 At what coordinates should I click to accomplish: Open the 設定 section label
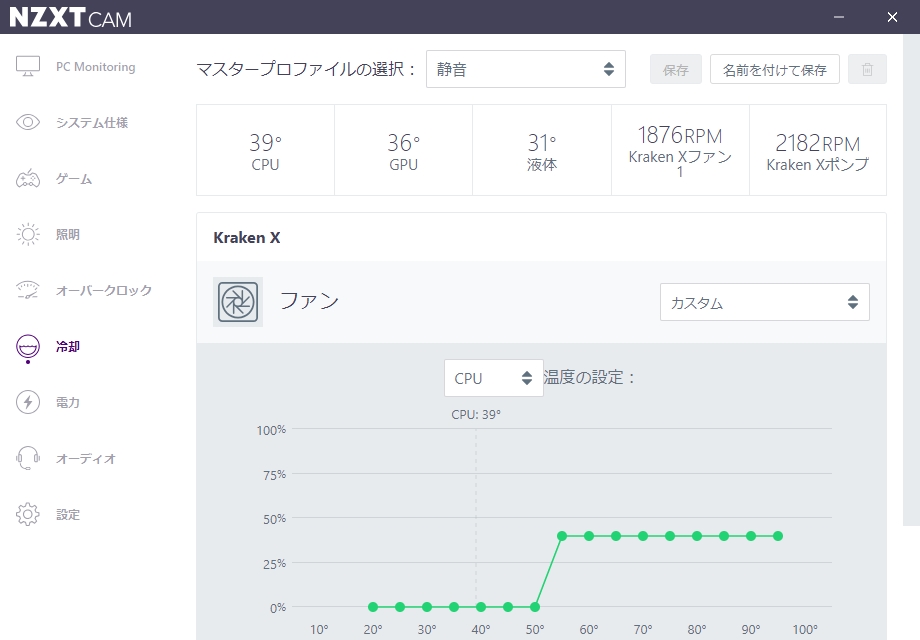pyautogui.click(x=67, y=514)
